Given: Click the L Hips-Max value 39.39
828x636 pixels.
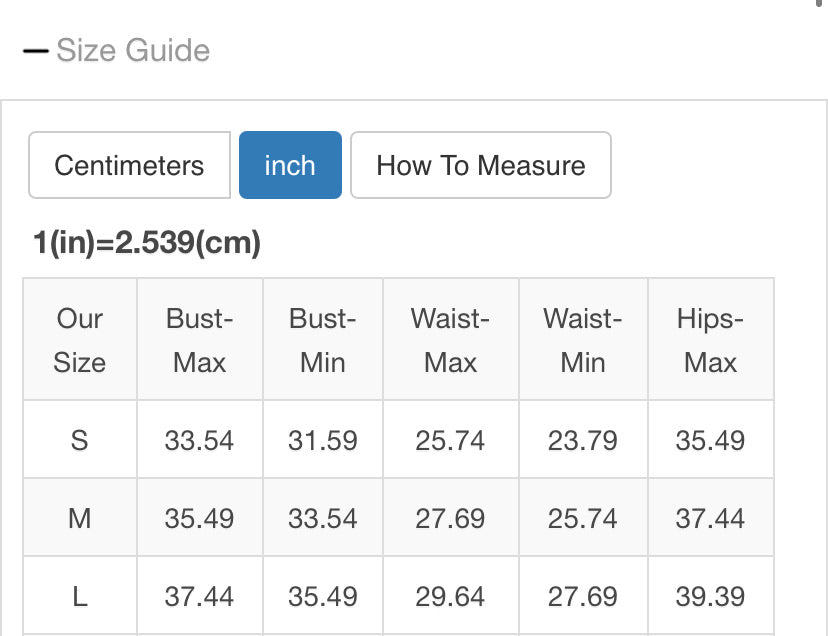Looking at the screenshot, I should pos(710,597).
